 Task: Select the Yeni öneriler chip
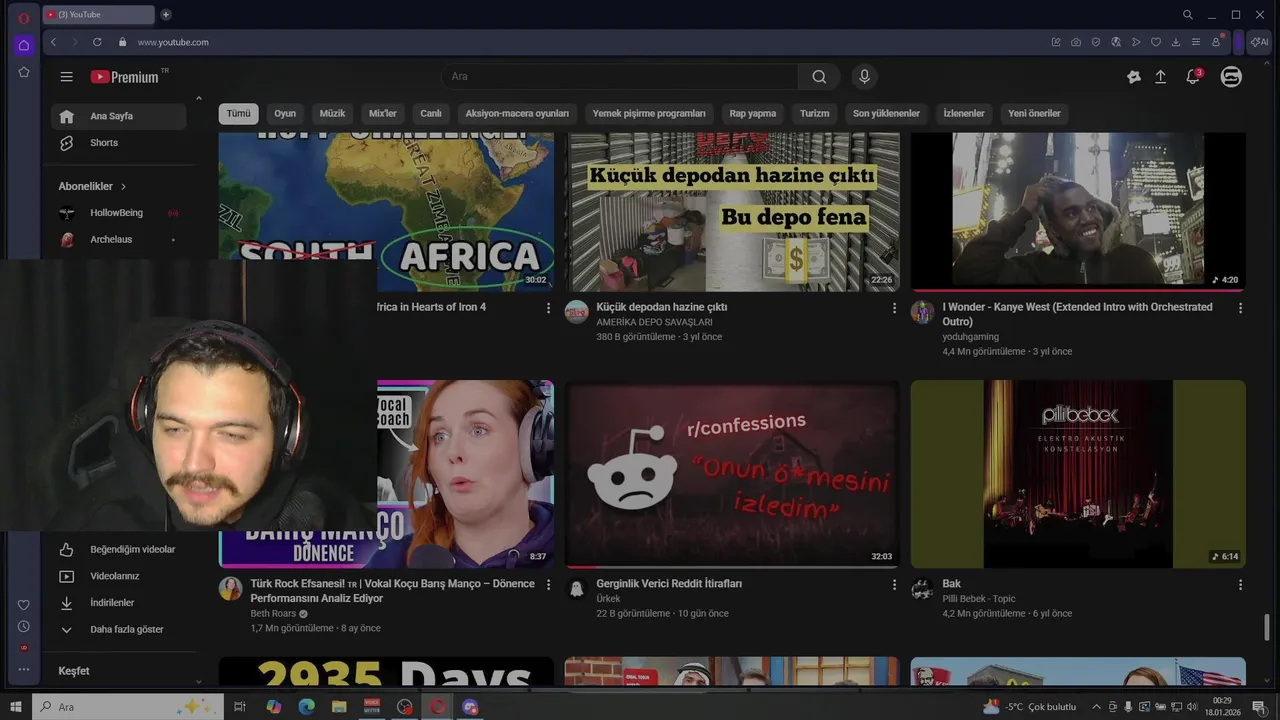[x=1034, y=114]
